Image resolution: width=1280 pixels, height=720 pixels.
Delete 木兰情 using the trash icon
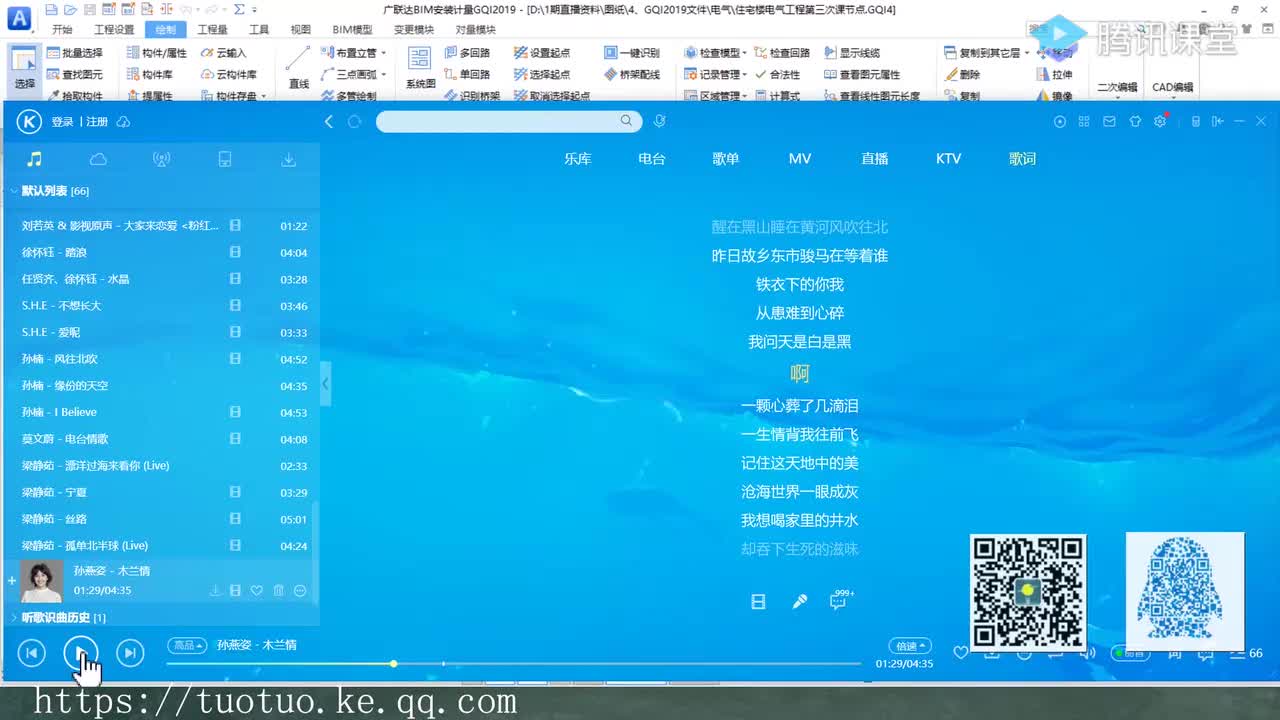[278, 591]
